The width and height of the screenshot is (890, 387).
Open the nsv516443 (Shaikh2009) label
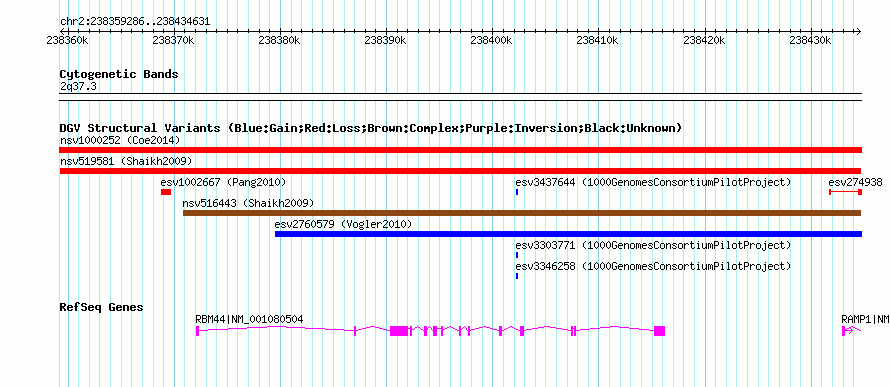pyautogui.click(x=248, y=203)
